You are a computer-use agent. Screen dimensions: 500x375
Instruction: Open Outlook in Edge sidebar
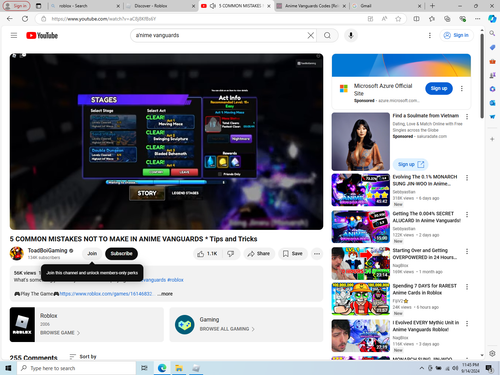click(x=492, y=103)
